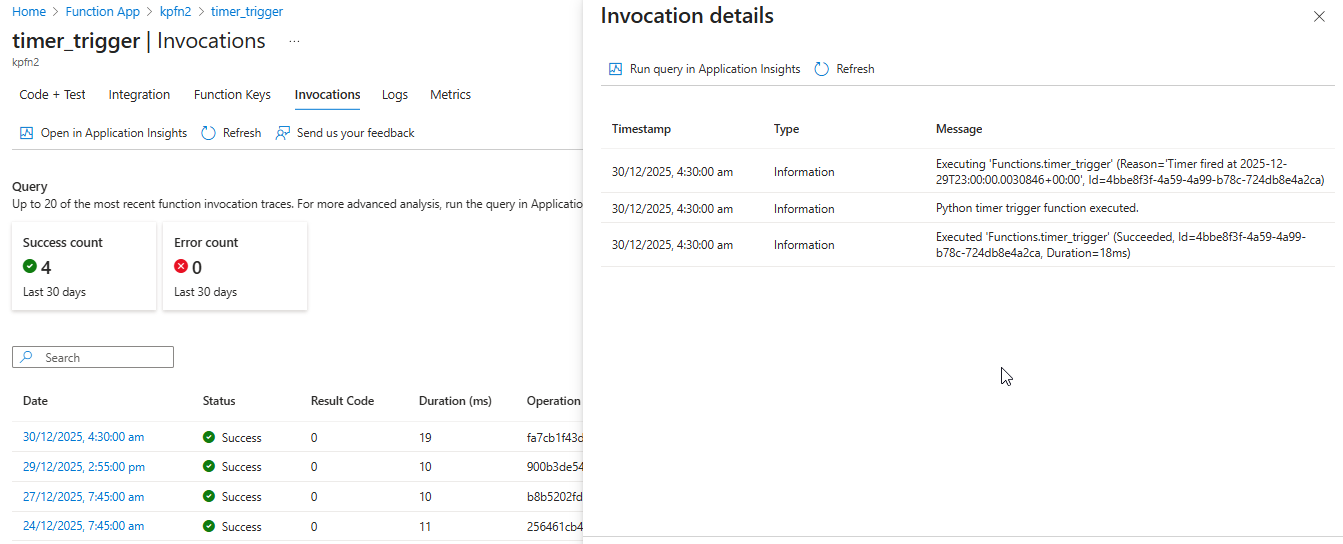Sort by the Date column header
The width and height of the screenshot is (1343, 544).
[x=35, y=401]
